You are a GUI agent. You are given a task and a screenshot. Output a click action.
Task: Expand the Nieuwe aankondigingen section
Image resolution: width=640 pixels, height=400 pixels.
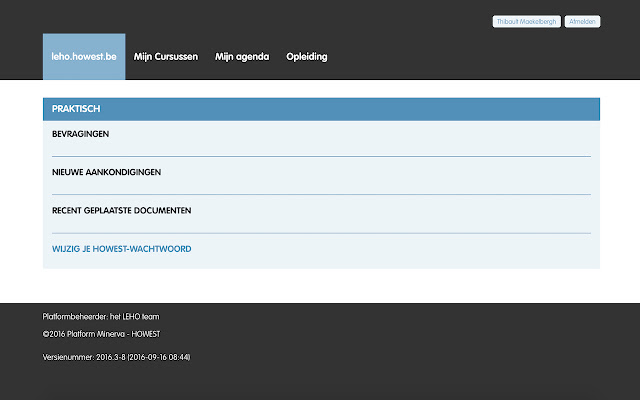[106, 172]
